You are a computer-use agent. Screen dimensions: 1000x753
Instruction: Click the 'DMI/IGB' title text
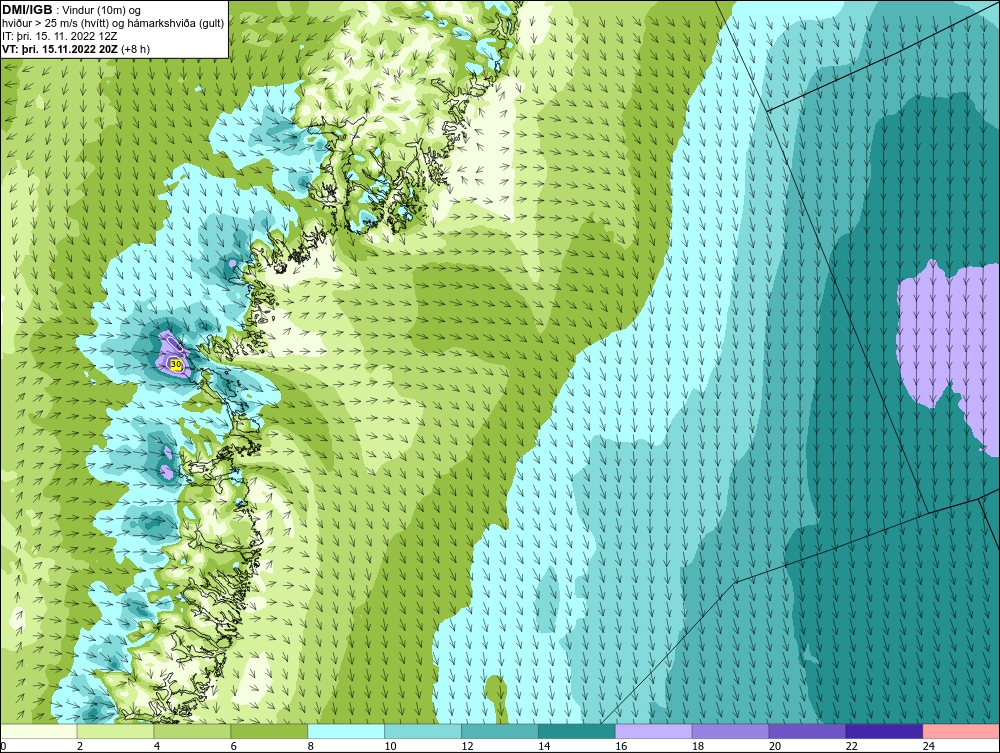27,10
